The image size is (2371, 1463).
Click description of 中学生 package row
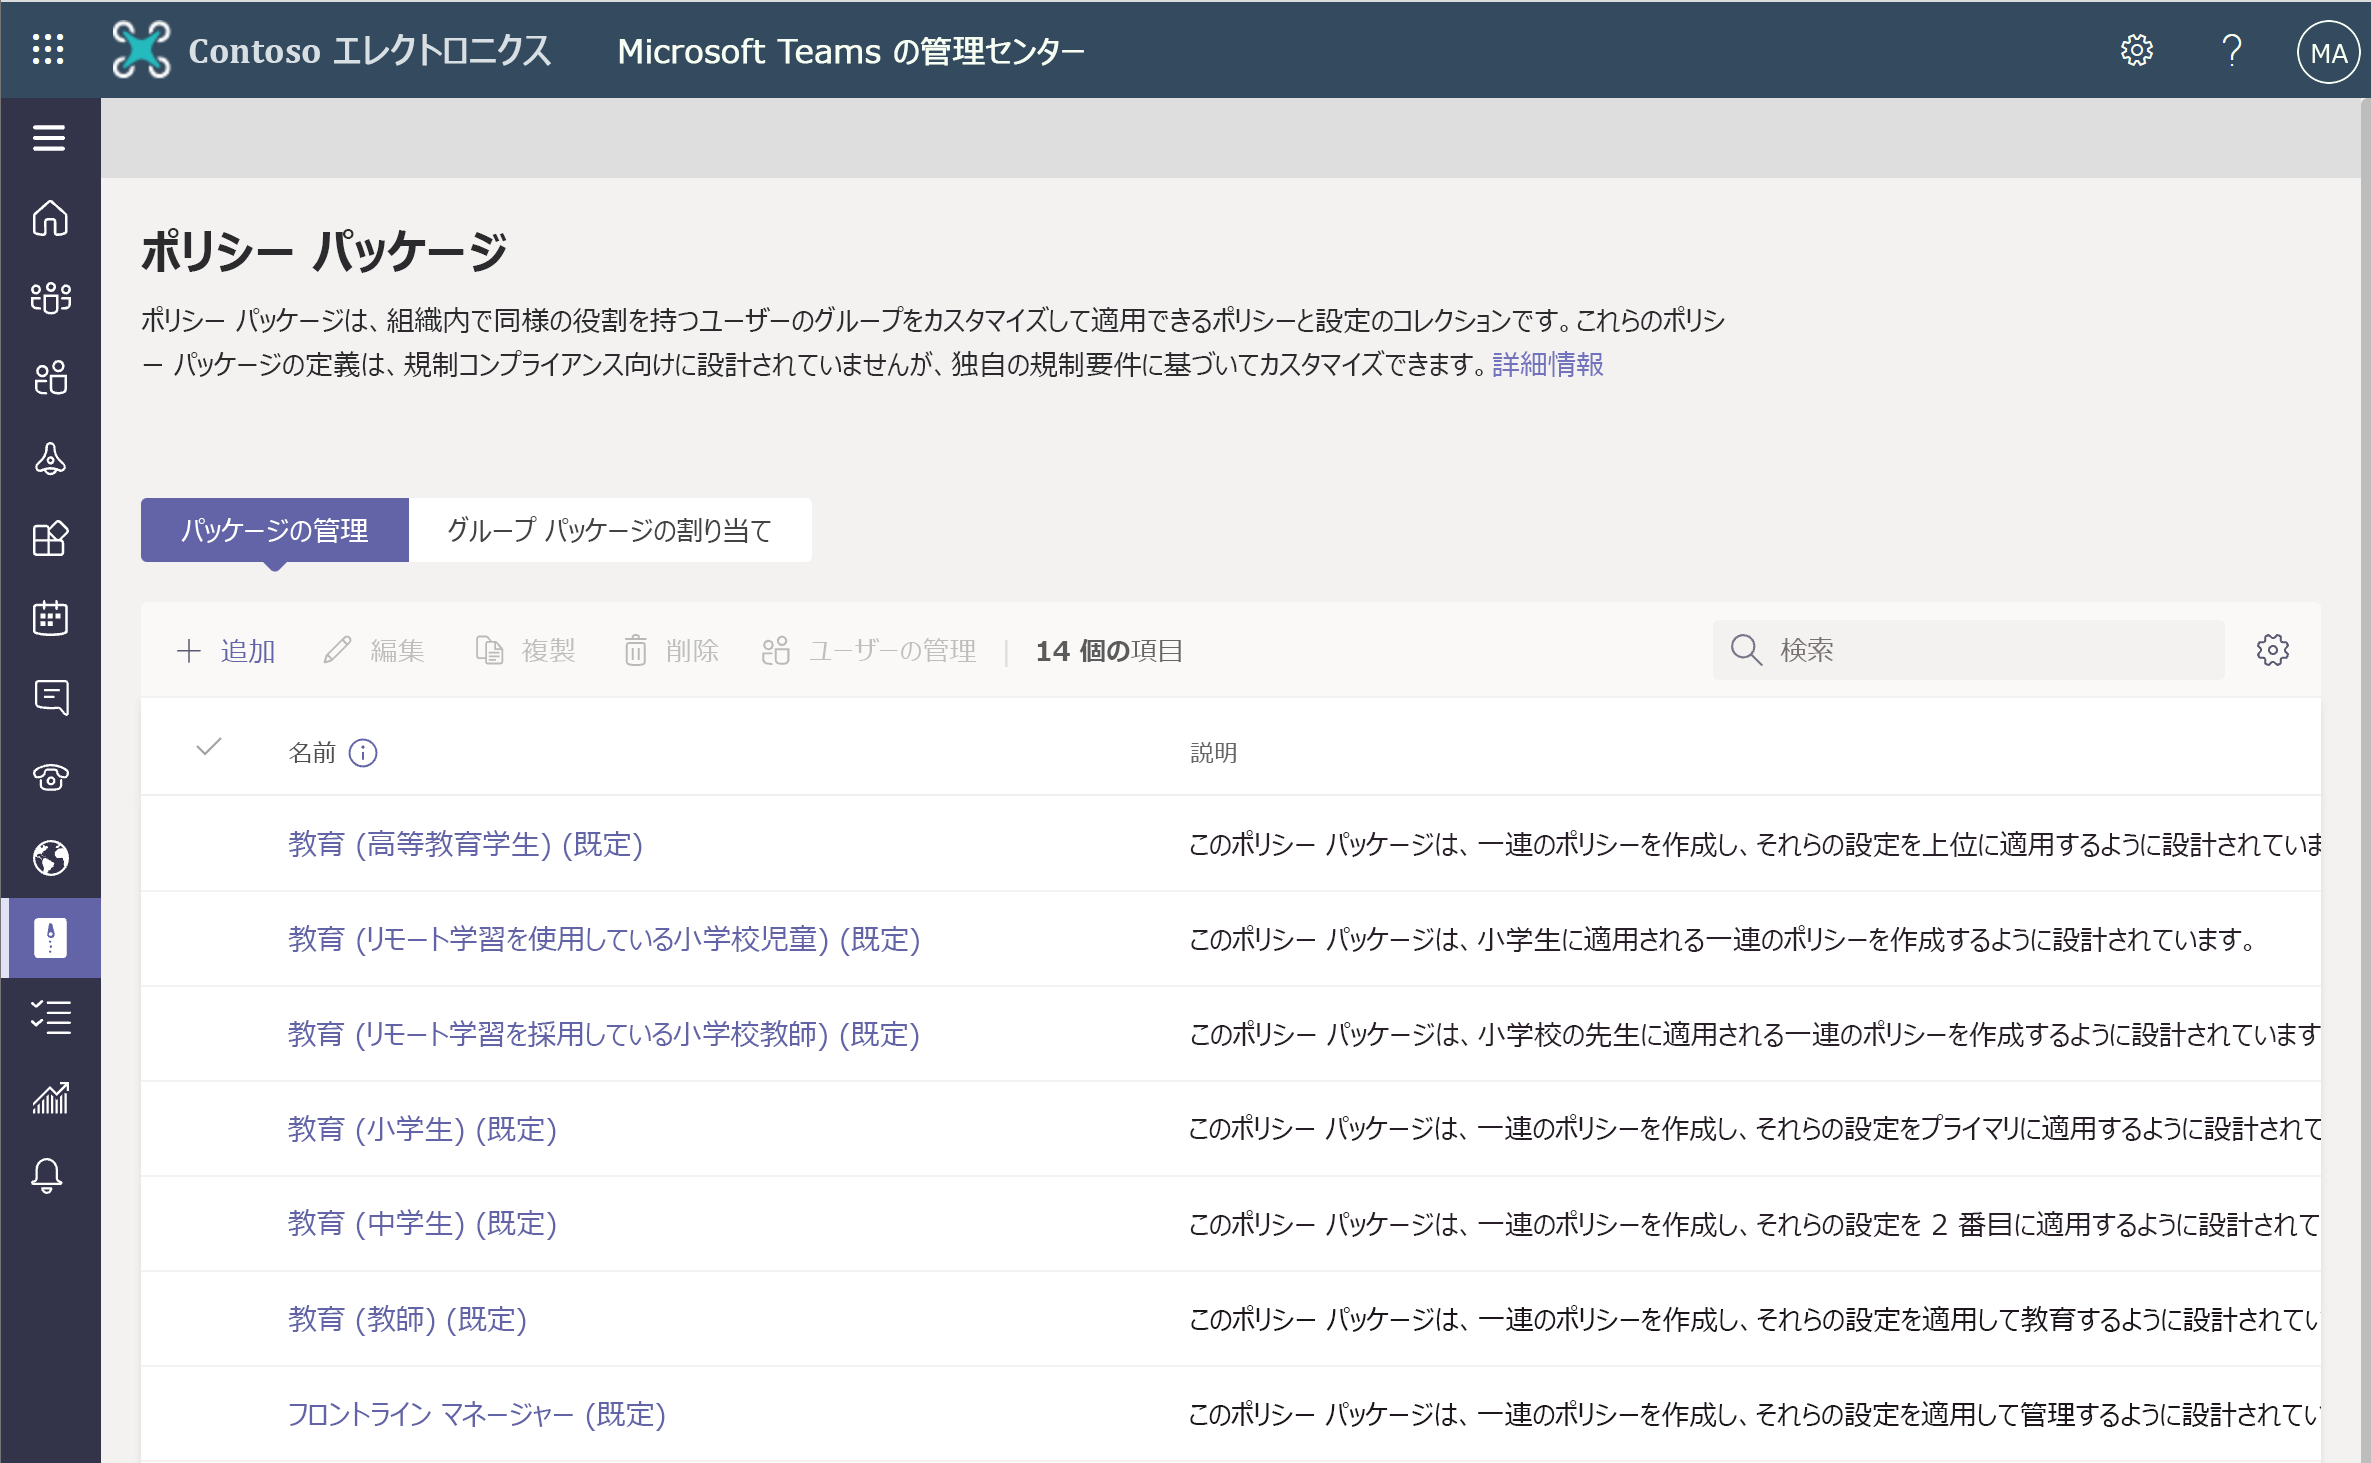(x=1754, y=1224)
